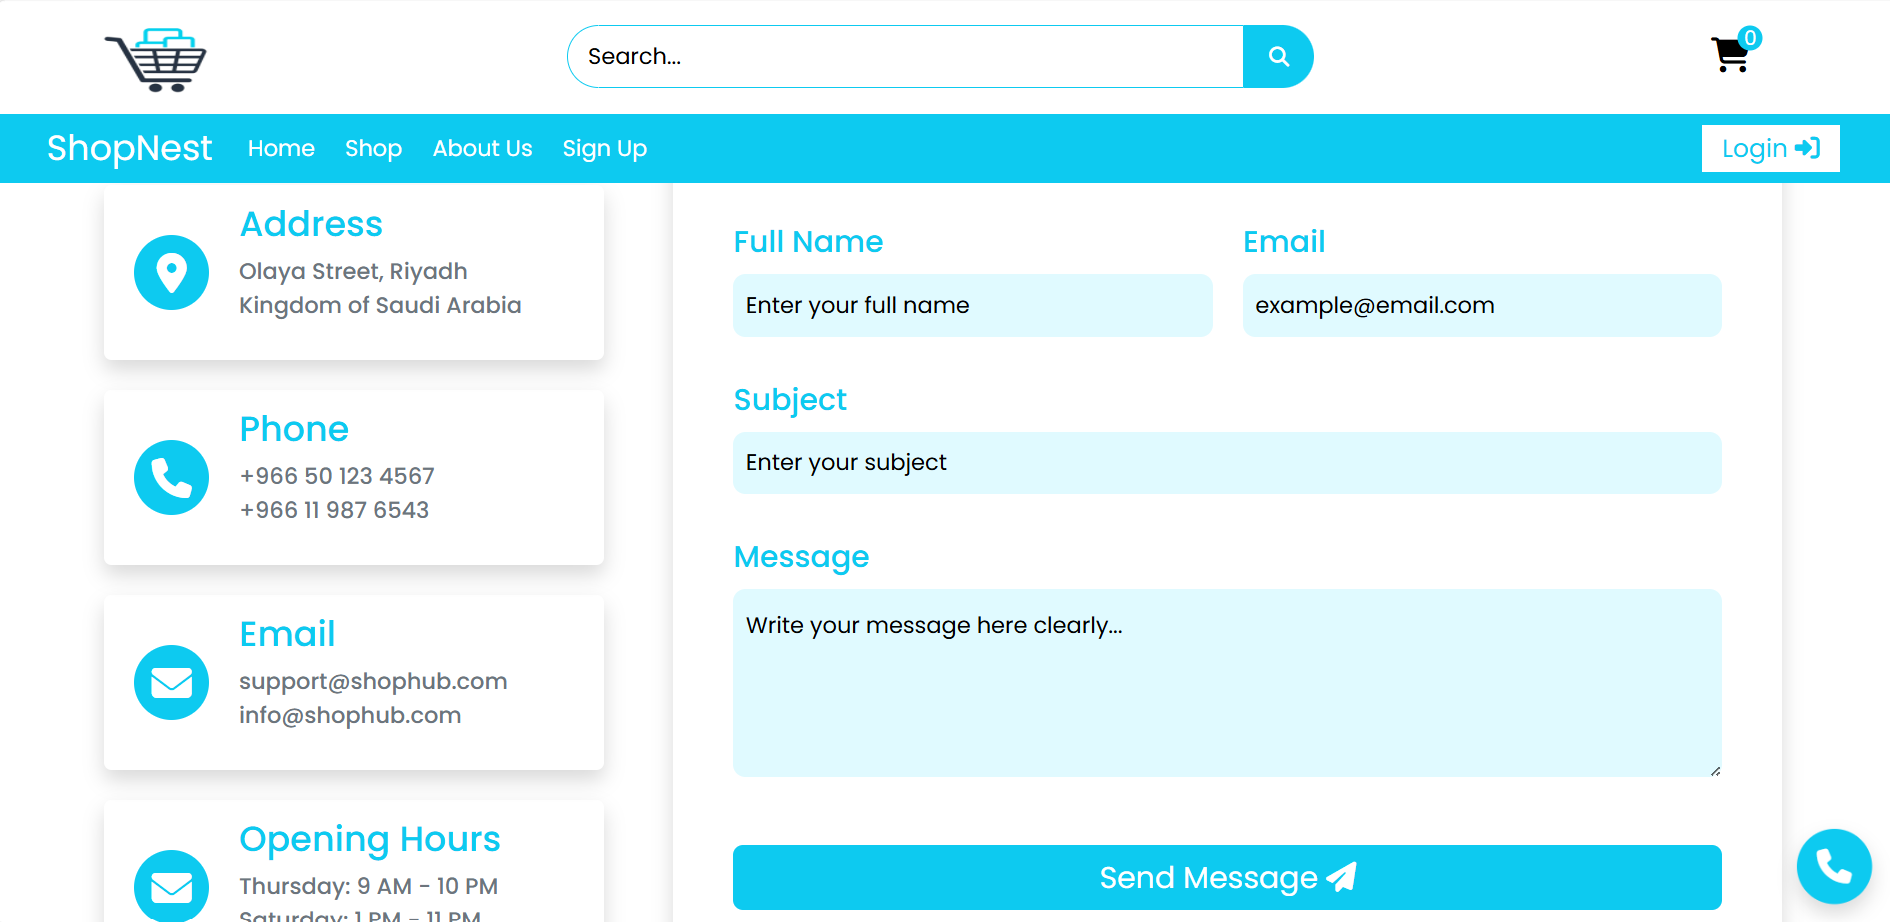Image resolution: width=1890 pixels, height=922 pixels.
Task: Click the search magnifier button
Action: tap(1278, 57)
